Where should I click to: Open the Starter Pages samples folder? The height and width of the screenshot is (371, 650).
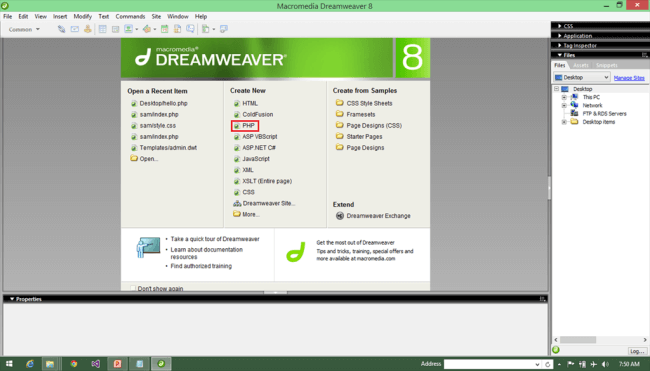[364, 136]
